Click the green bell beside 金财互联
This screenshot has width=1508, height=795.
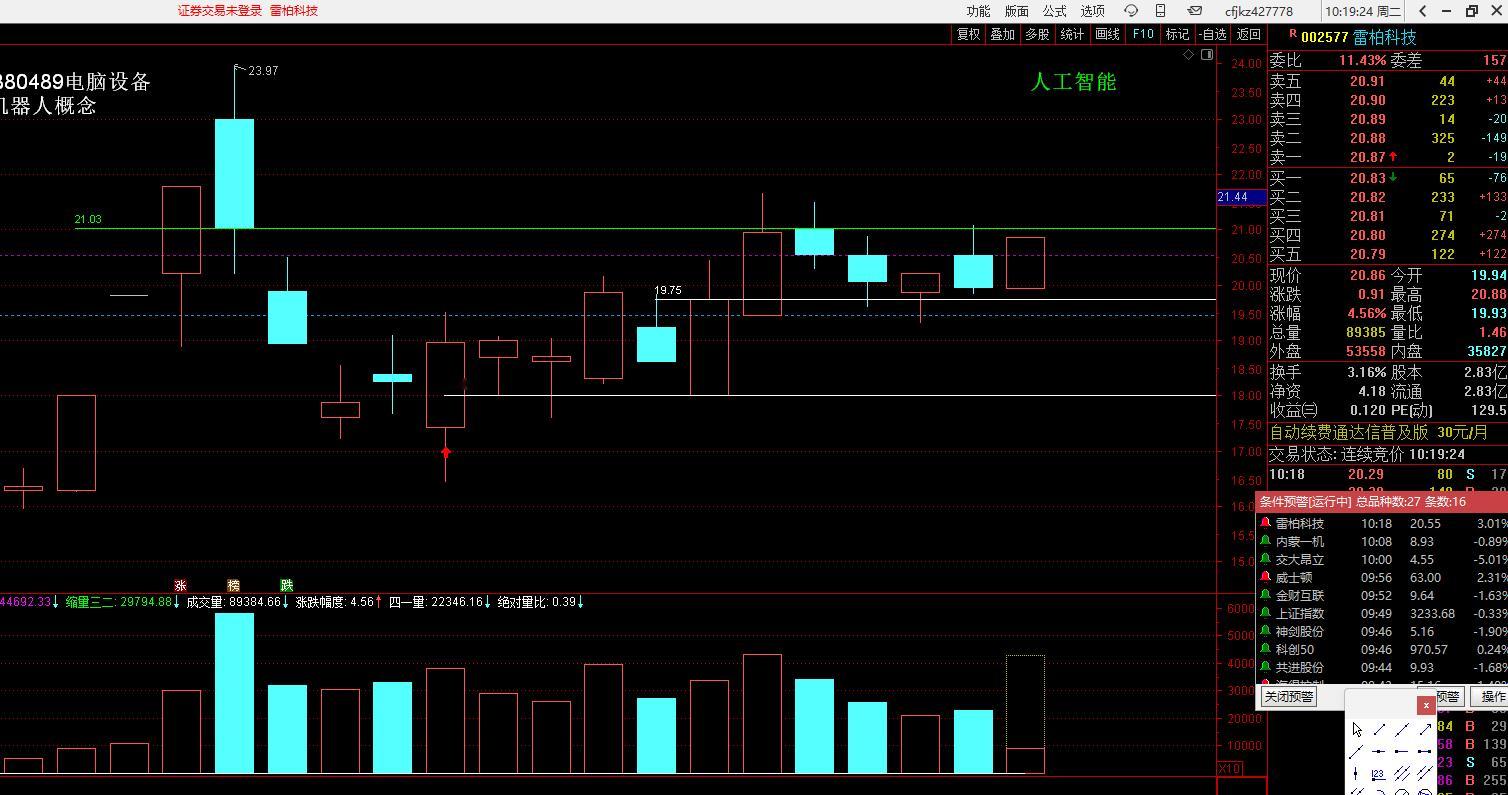coord(1266,595)
